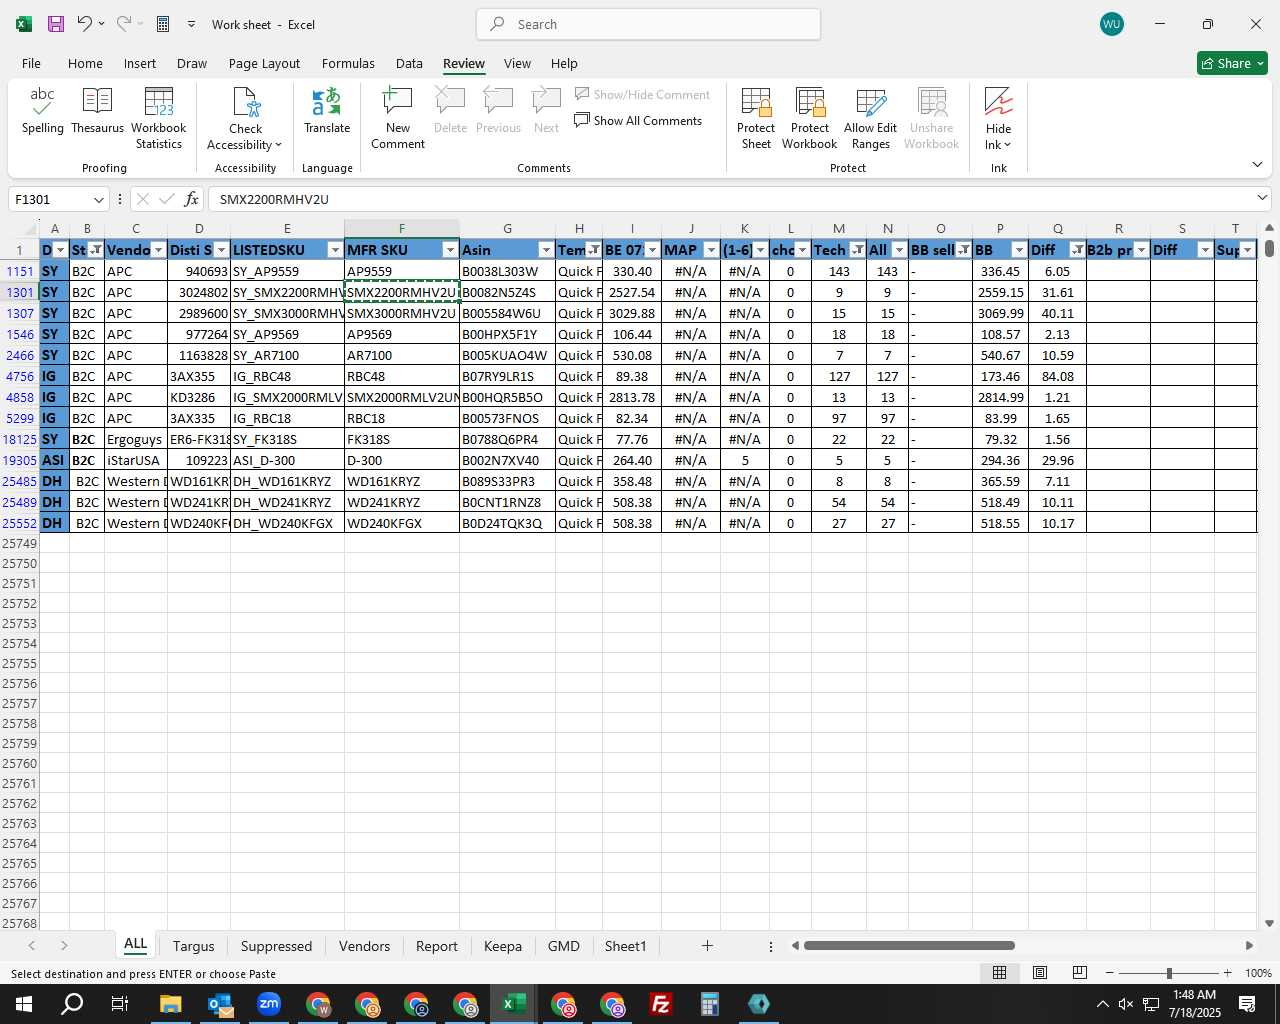Screen dimensions: 1280x1024
Task: Open Allow Edit Ranges
Action: pyautogui.click(x=870, y=118)
